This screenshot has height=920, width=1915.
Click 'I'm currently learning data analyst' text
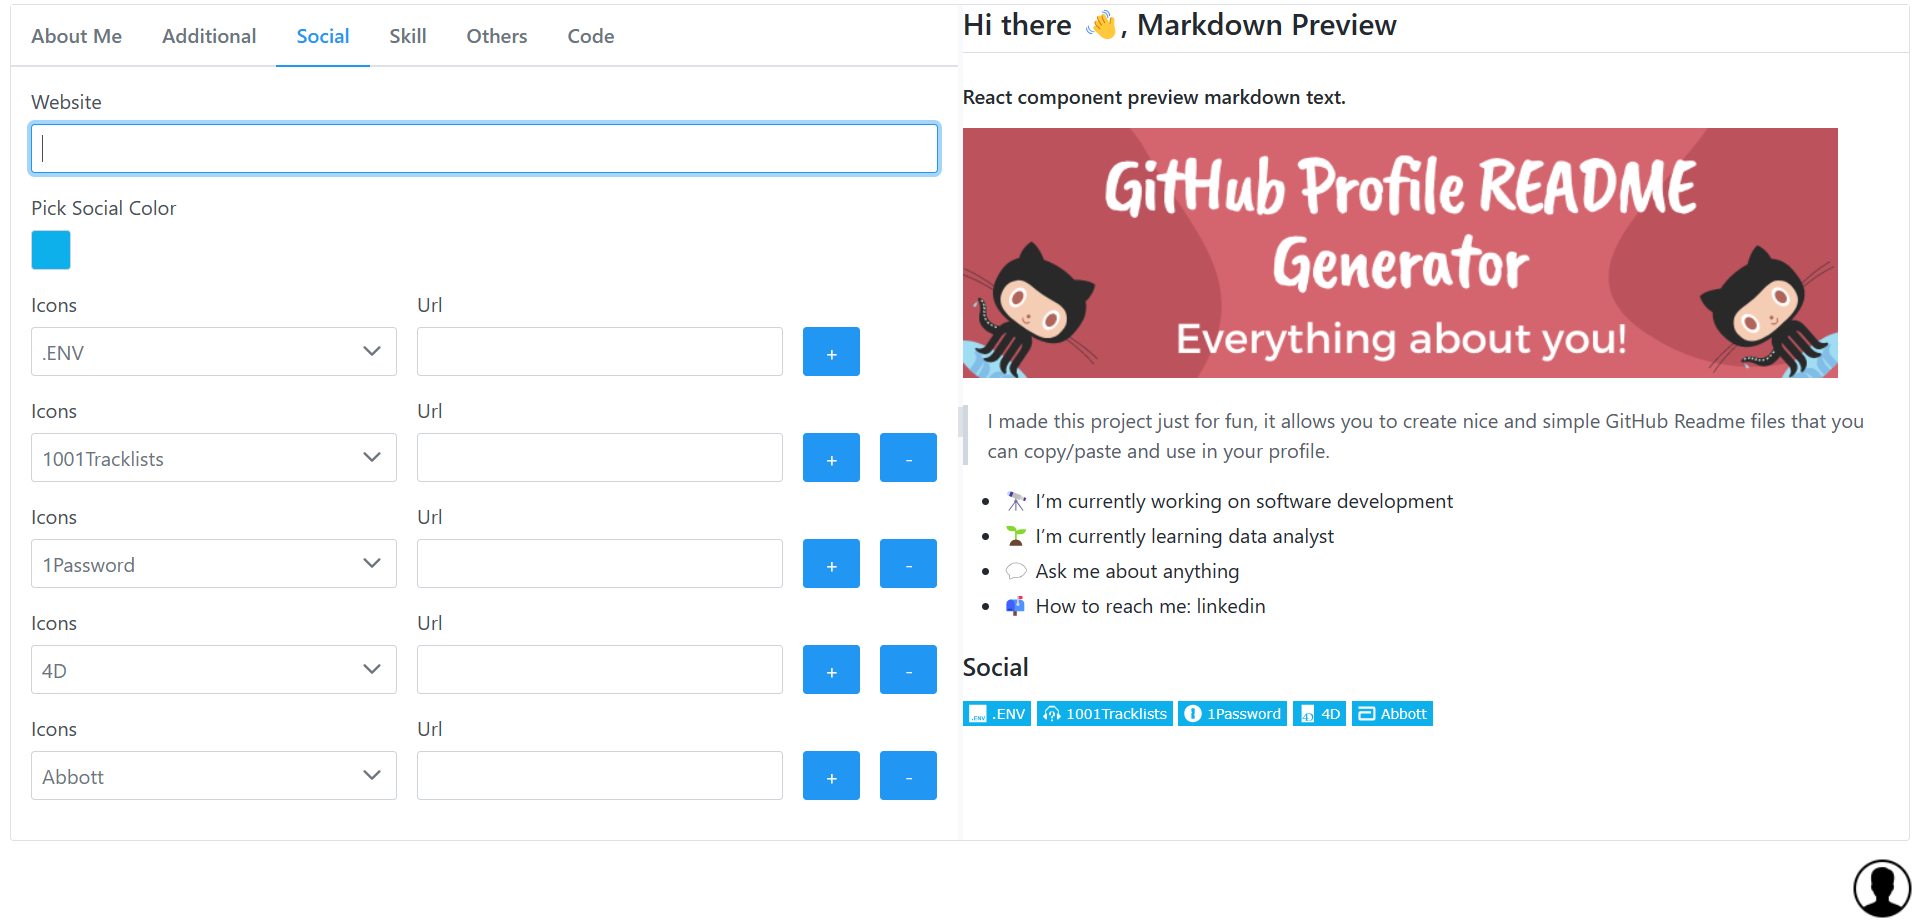pyautogui.click(x=1184, y=536)
